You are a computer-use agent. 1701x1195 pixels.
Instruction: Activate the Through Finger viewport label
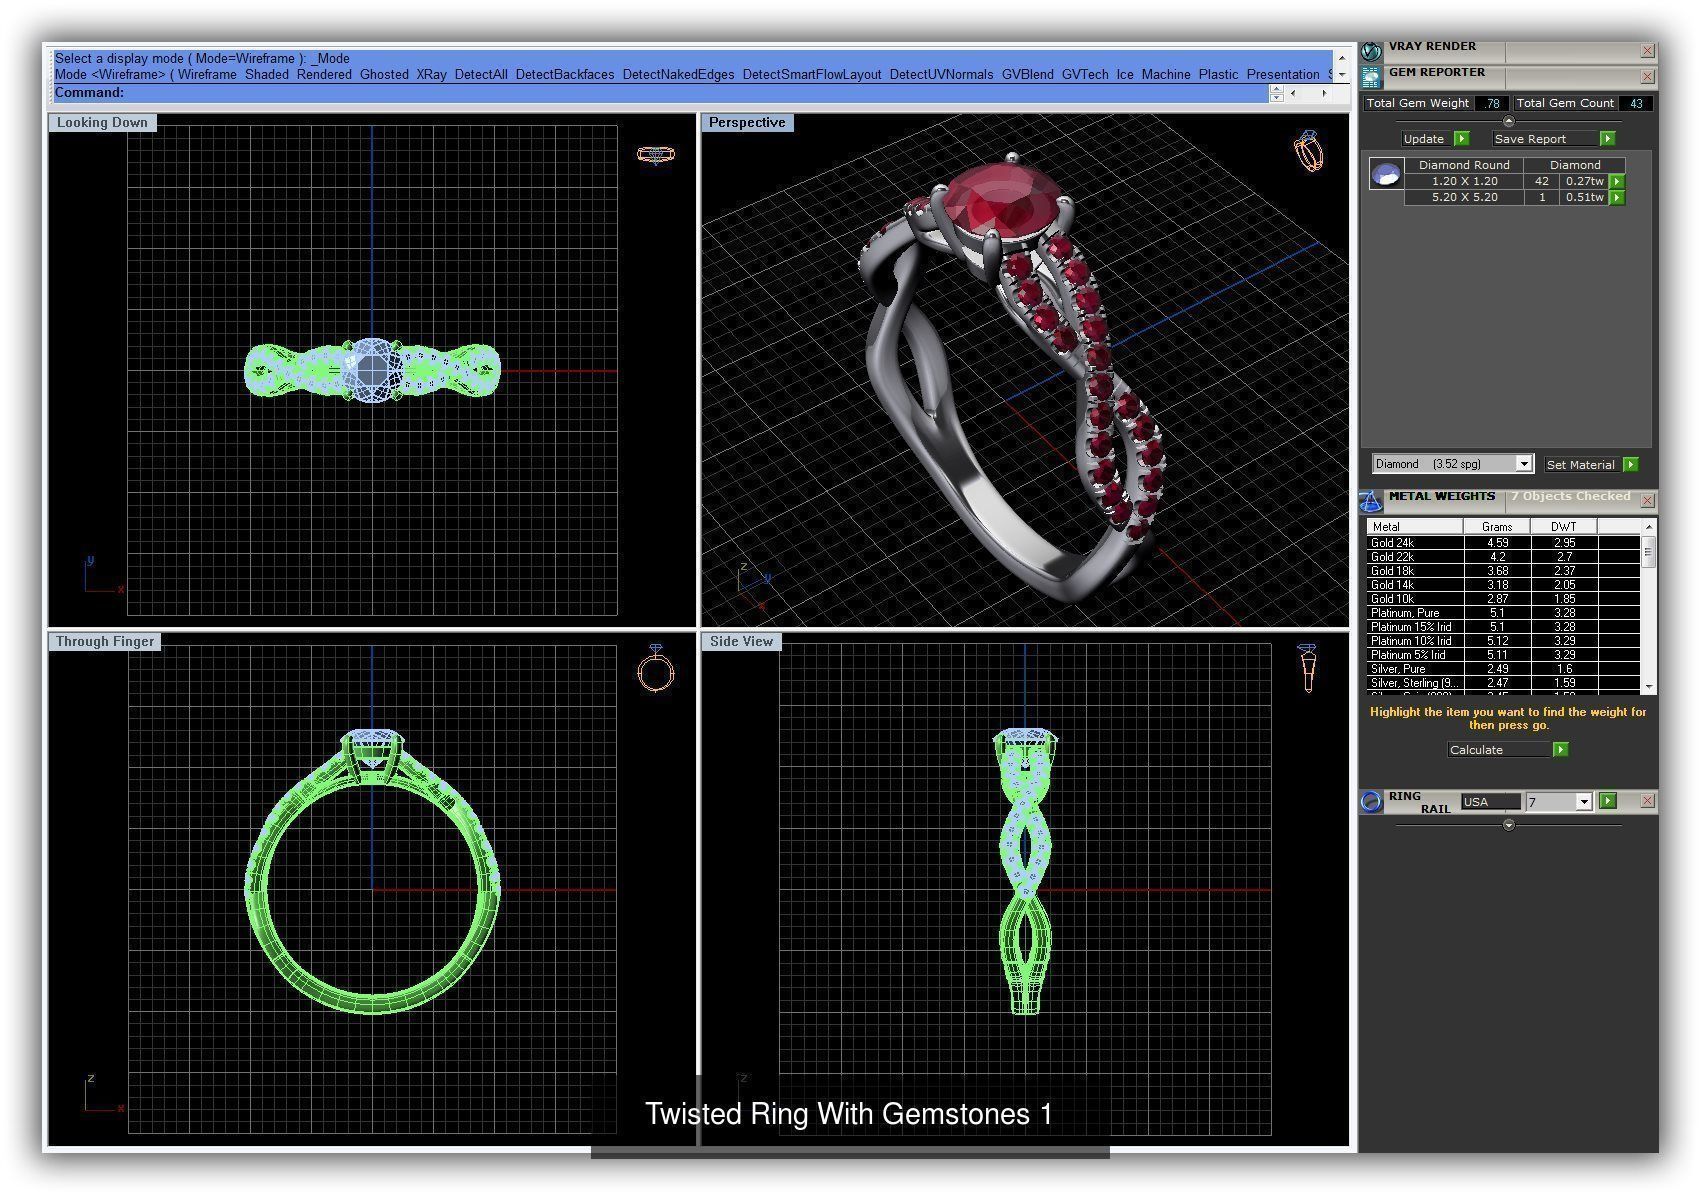point(105,641)
